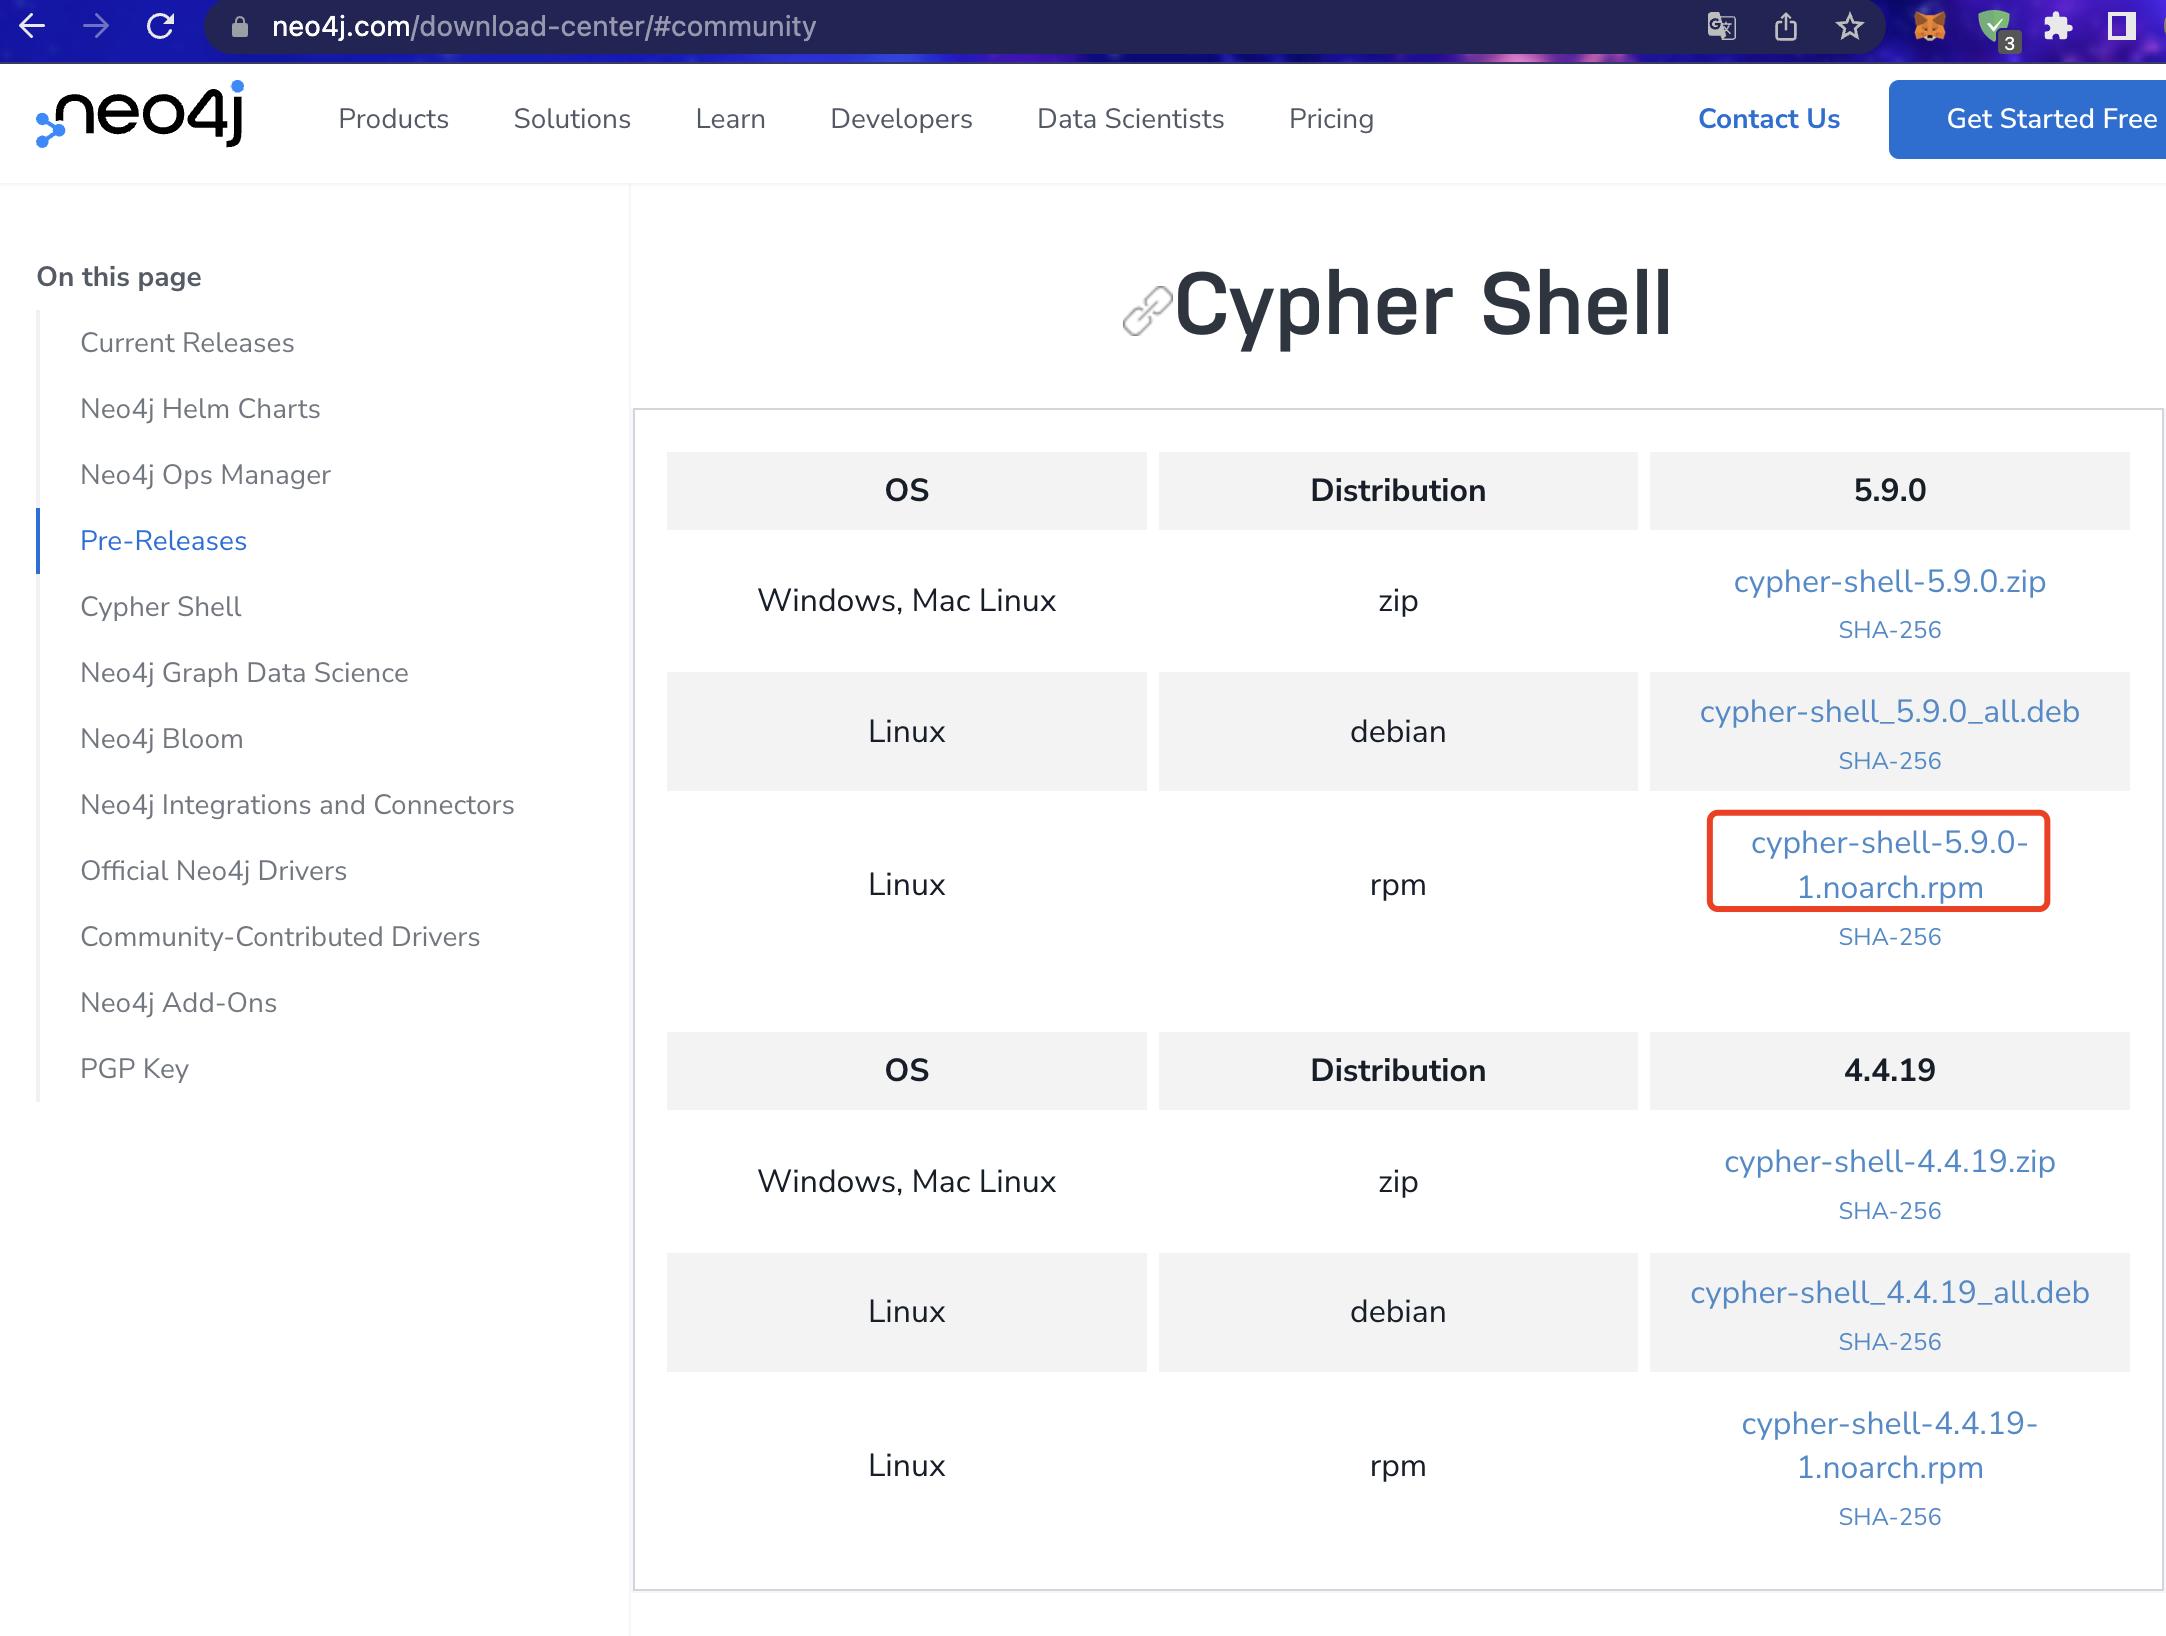This screenshot has width=2166, height=1636.
Task: Open the MetaMask fox extension
Action: point(1930,27)
